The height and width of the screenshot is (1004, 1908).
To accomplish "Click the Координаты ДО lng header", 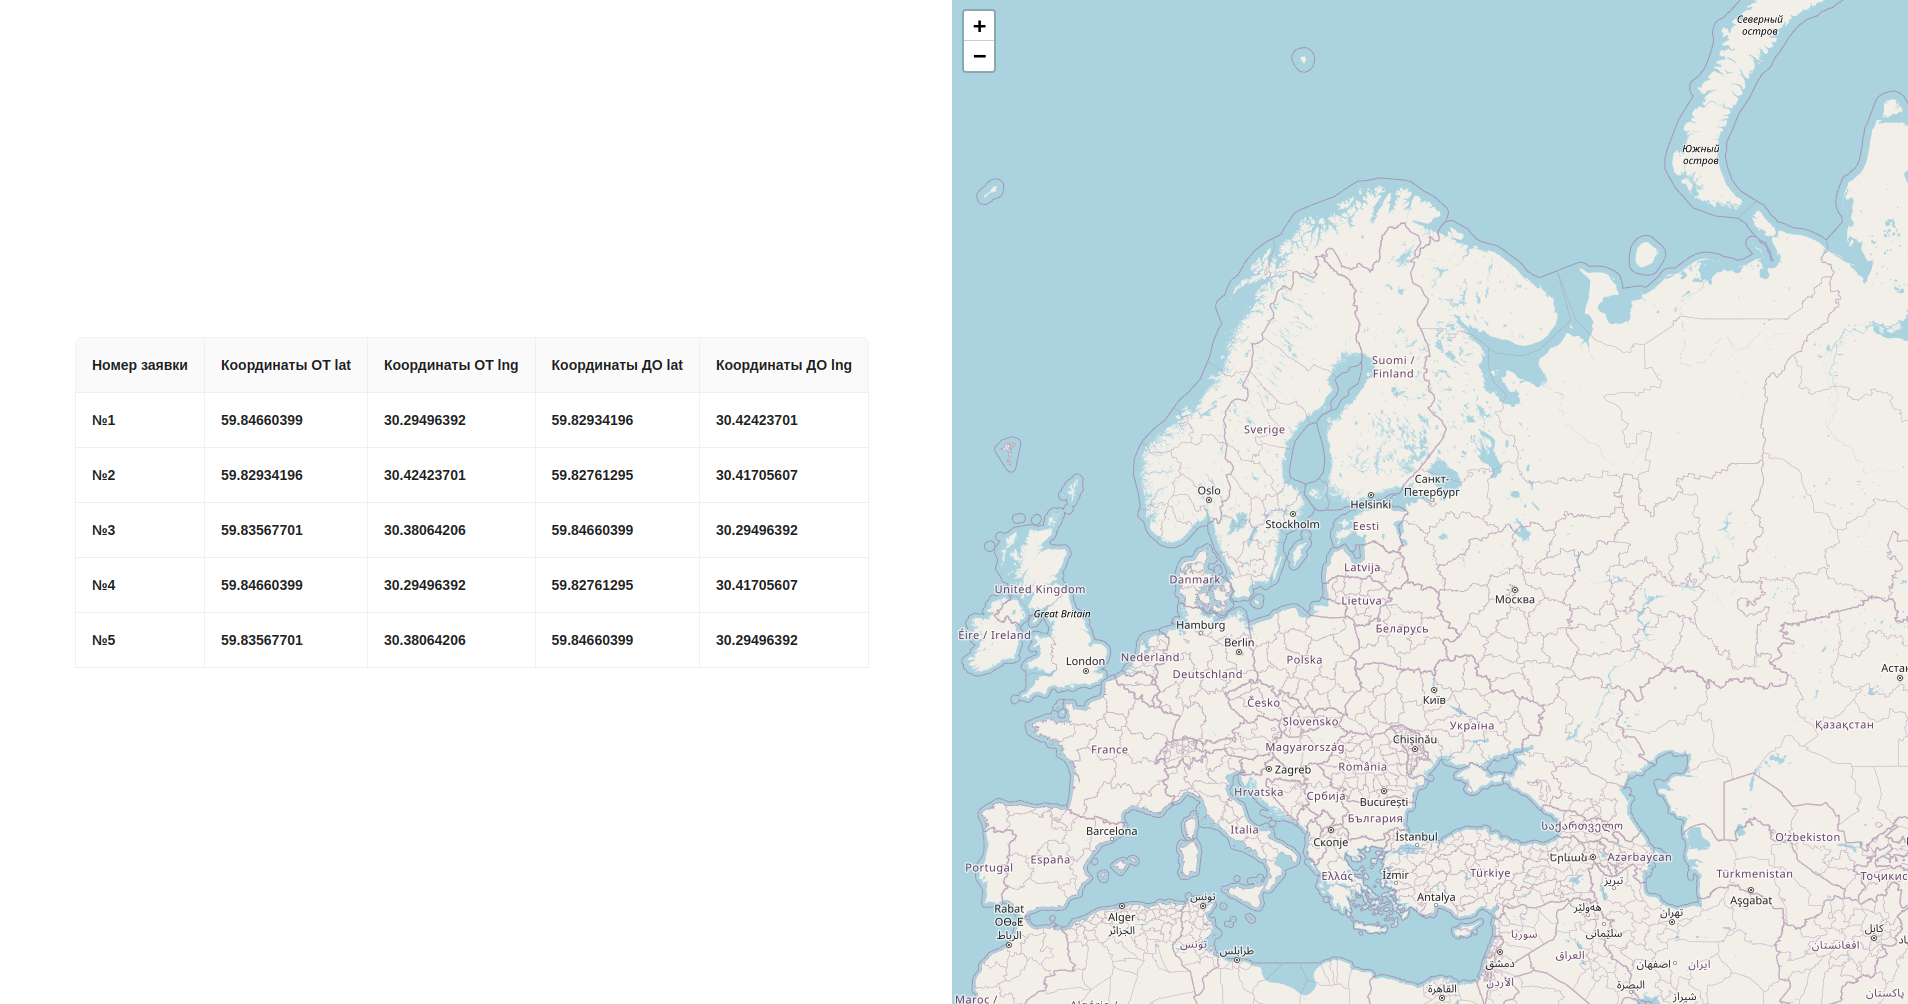I will point(782,365).
